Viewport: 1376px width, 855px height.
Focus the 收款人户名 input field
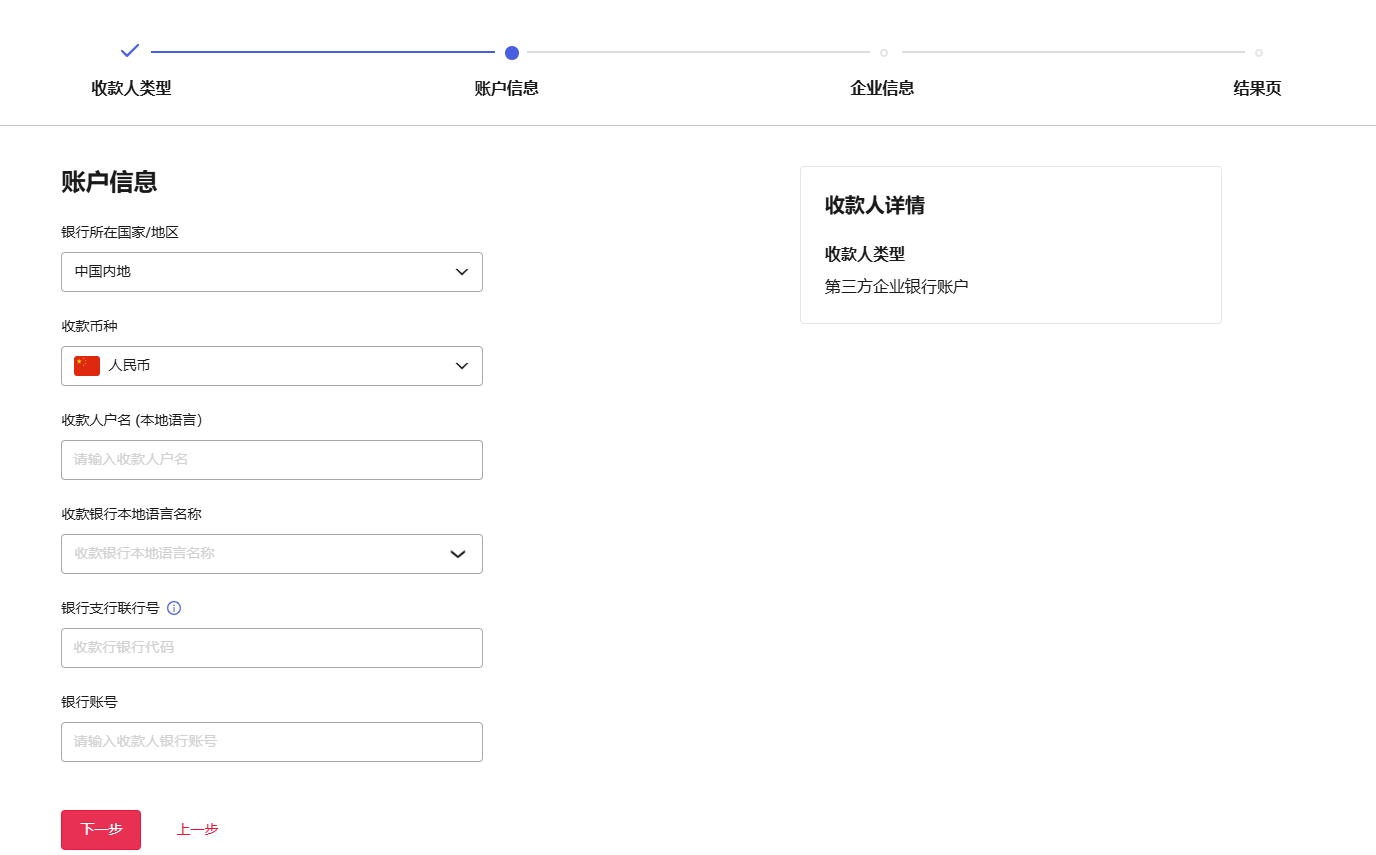[271, 460]
